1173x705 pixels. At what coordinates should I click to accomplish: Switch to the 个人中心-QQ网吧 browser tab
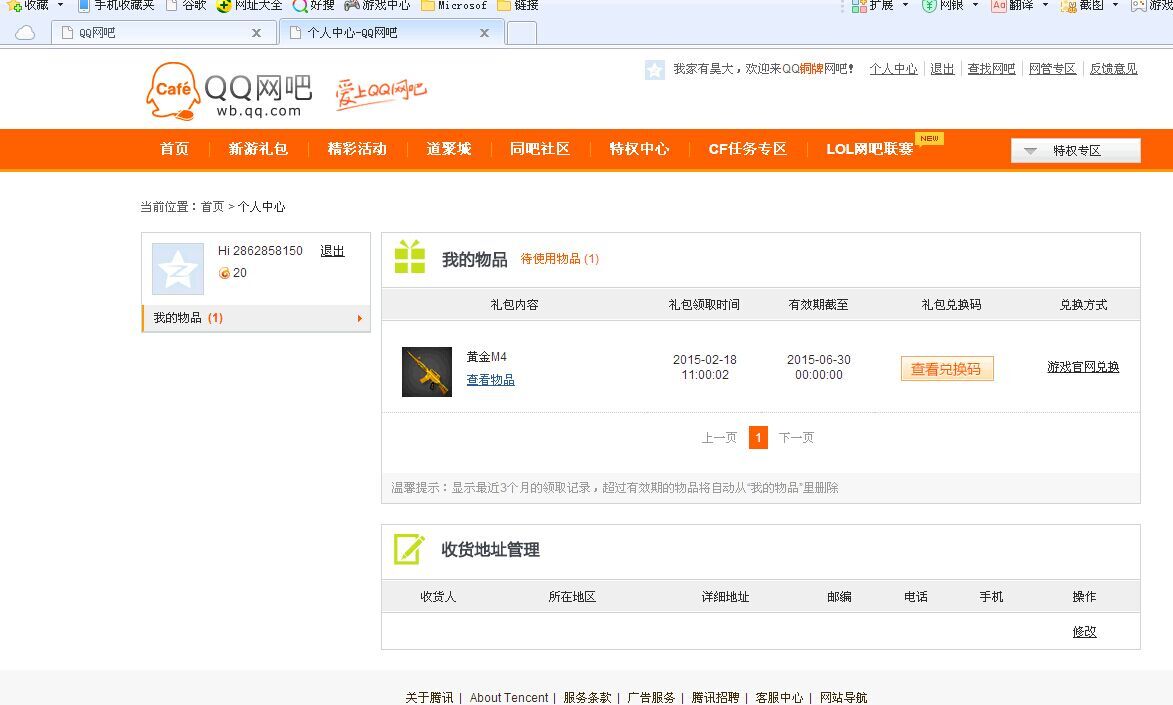pyautogui.click(x=393, y=33)
